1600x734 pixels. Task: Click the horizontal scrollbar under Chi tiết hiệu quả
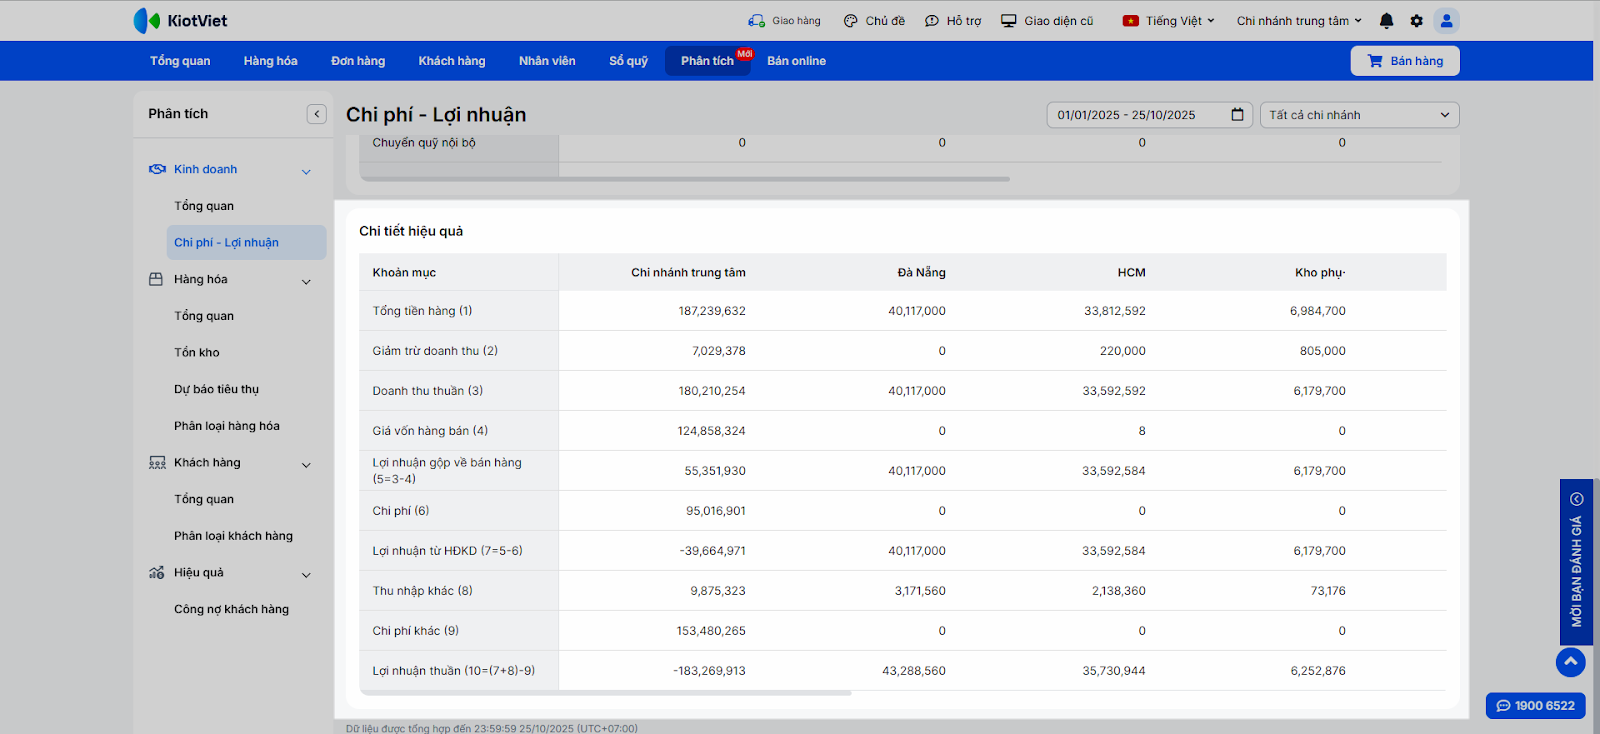click(x=605, y=692)
